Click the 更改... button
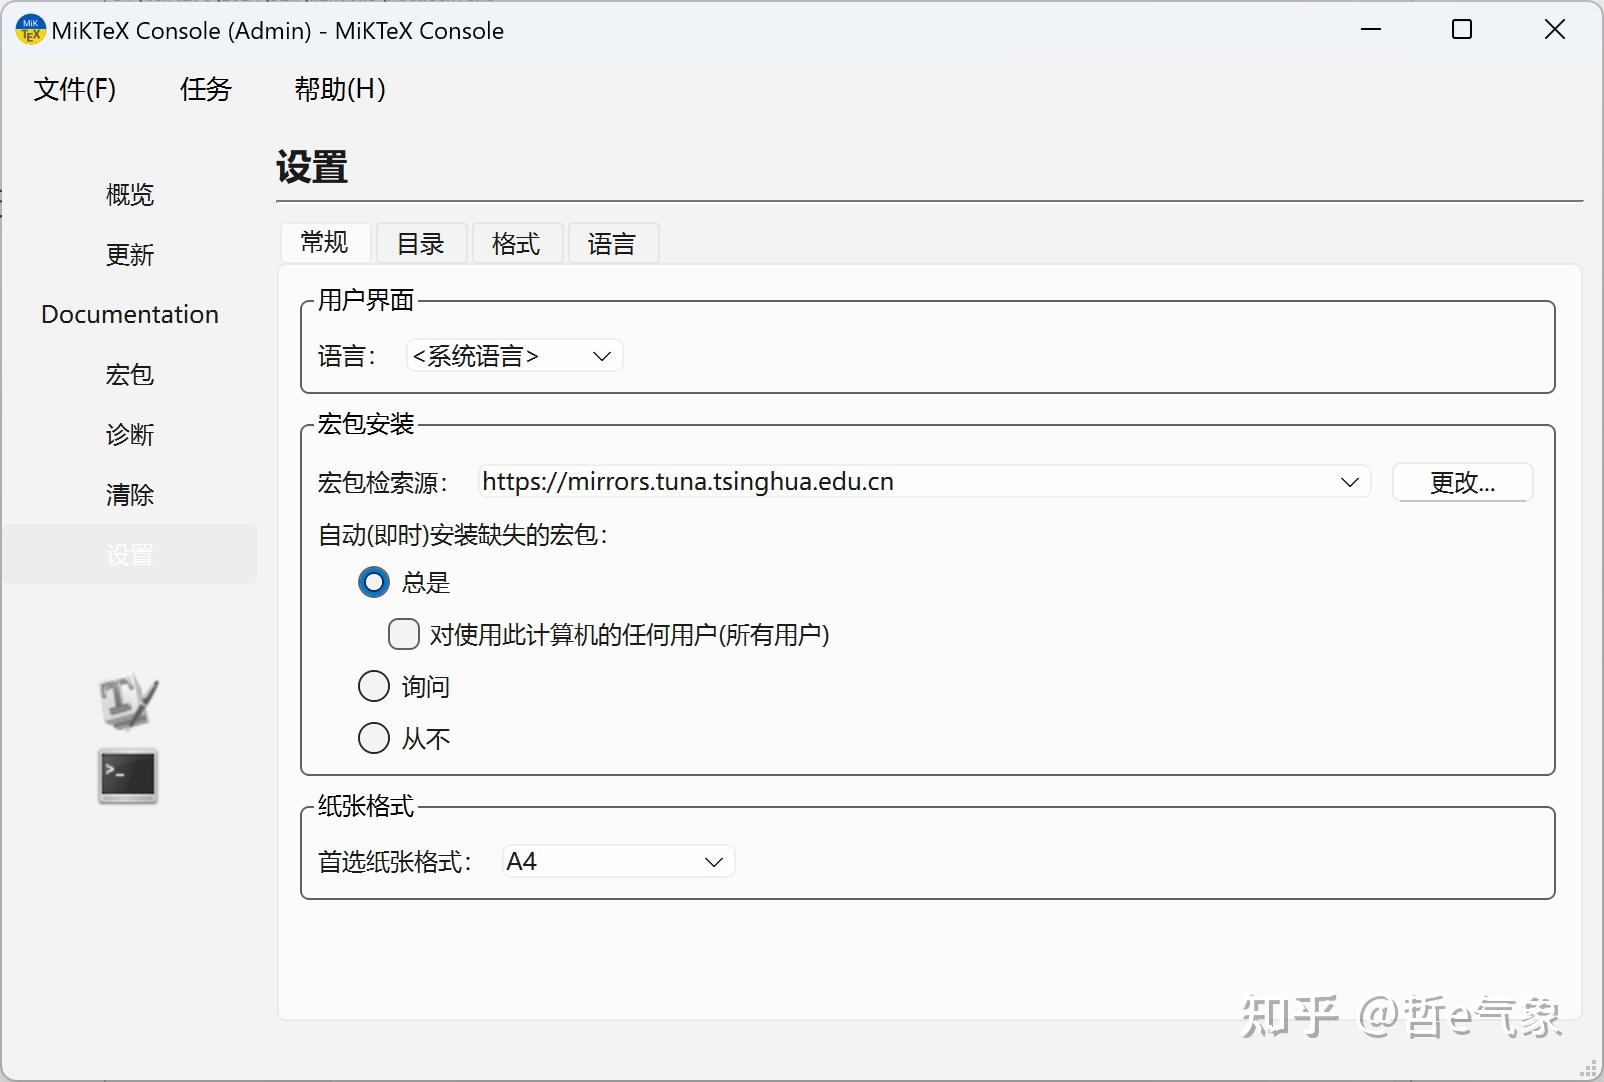The image size is (1604, 1082). [1461, 482]
